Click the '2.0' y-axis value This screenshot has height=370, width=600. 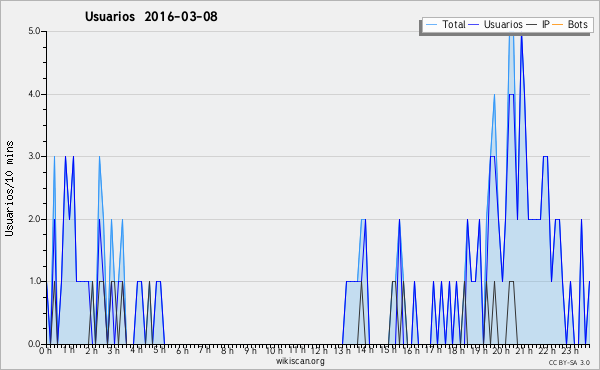point(34,219)
